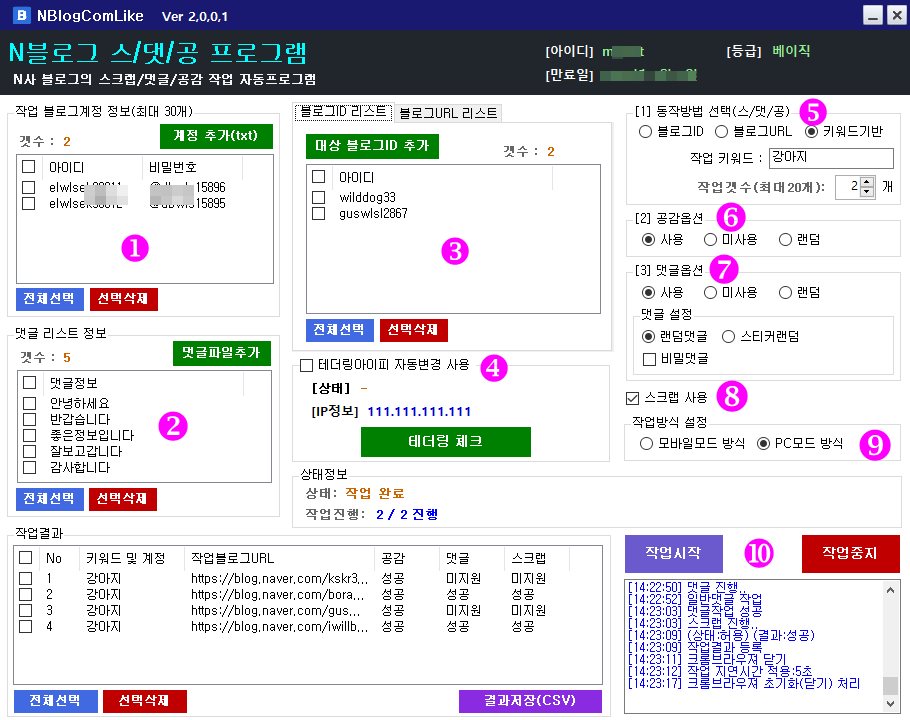Screen dimensions: 910x720
Task: Click the log scrollbar down arrow
Action: tap(890, 704)
